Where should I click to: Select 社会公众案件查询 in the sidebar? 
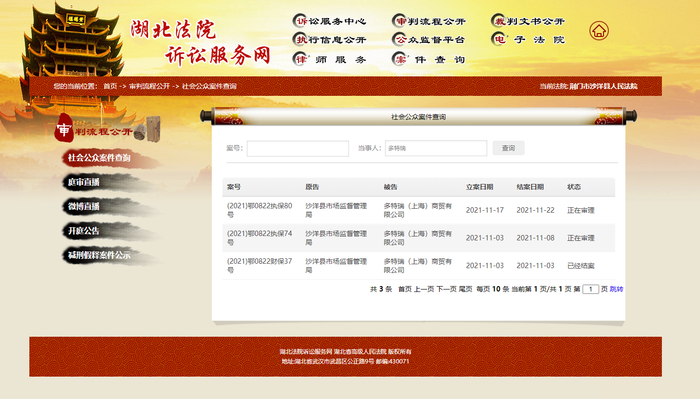click(99, 158)
